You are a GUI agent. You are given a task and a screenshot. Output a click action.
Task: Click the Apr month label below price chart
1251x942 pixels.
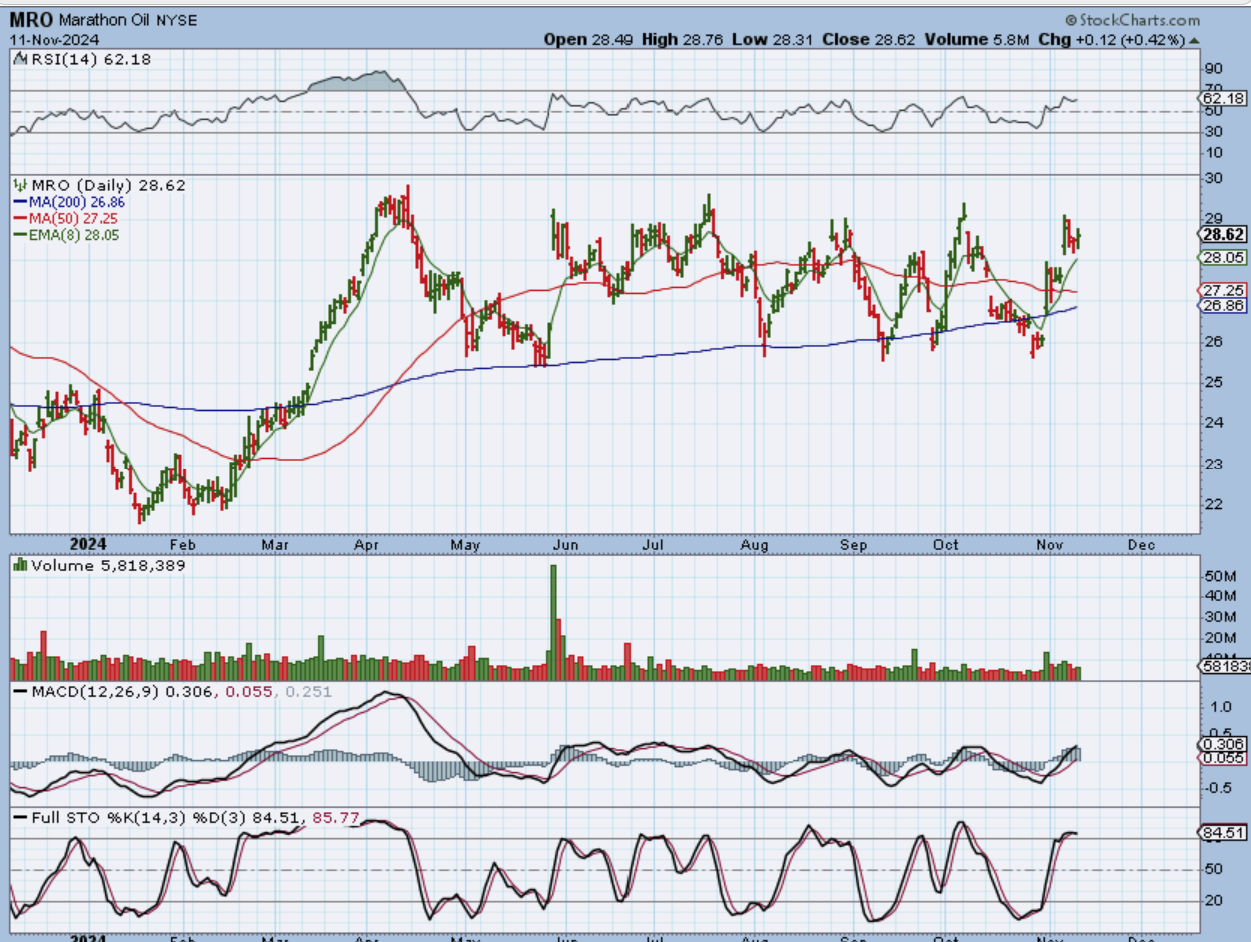click(x=368, y=545)
